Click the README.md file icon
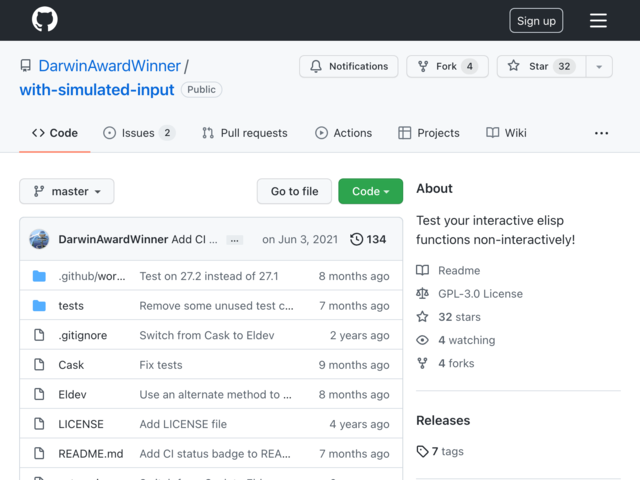 (39, 453)
